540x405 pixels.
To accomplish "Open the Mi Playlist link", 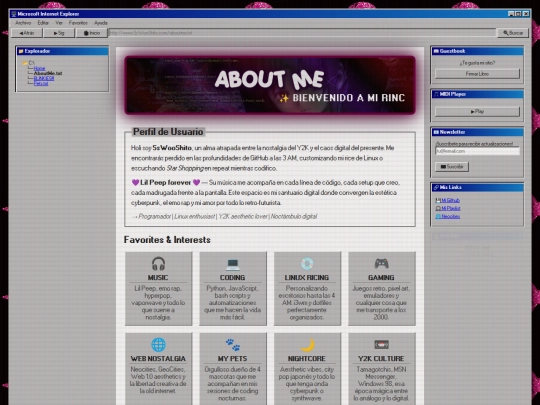I will 448,208.
